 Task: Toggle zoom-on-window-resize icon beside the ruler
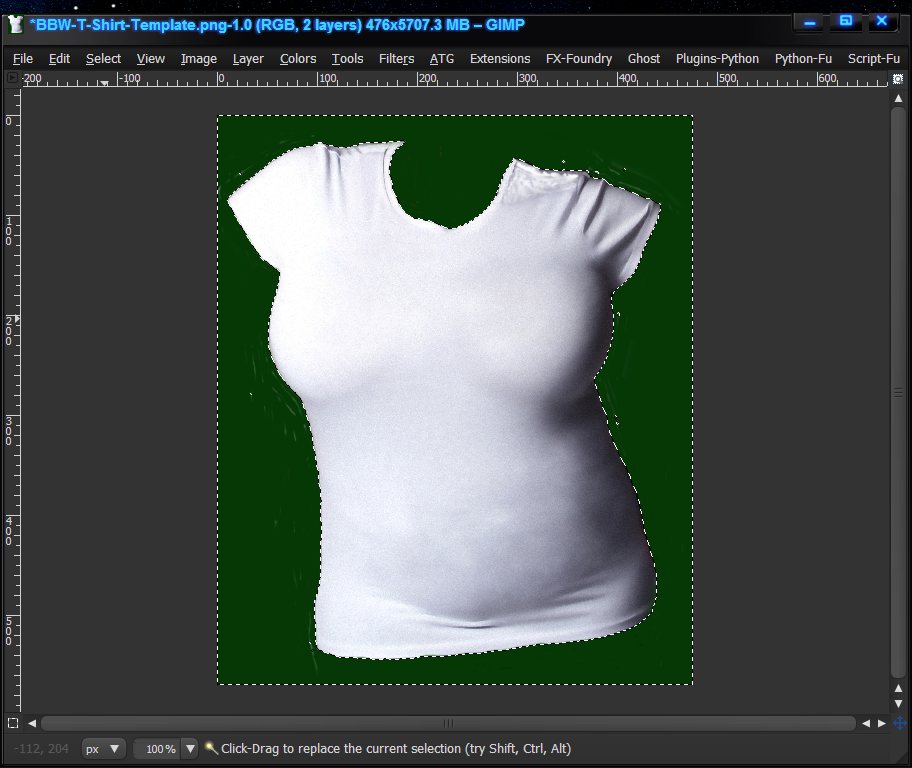pos(898,79)
